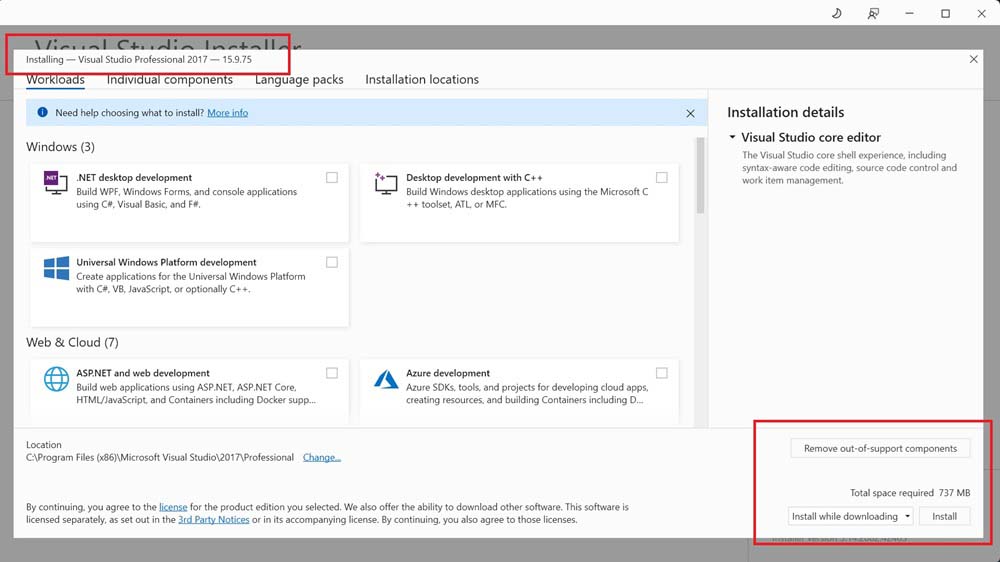This screenshot has width=1000, height=562.
Task: Toggle the dark theme moon icon
Action: coord(837,13)
